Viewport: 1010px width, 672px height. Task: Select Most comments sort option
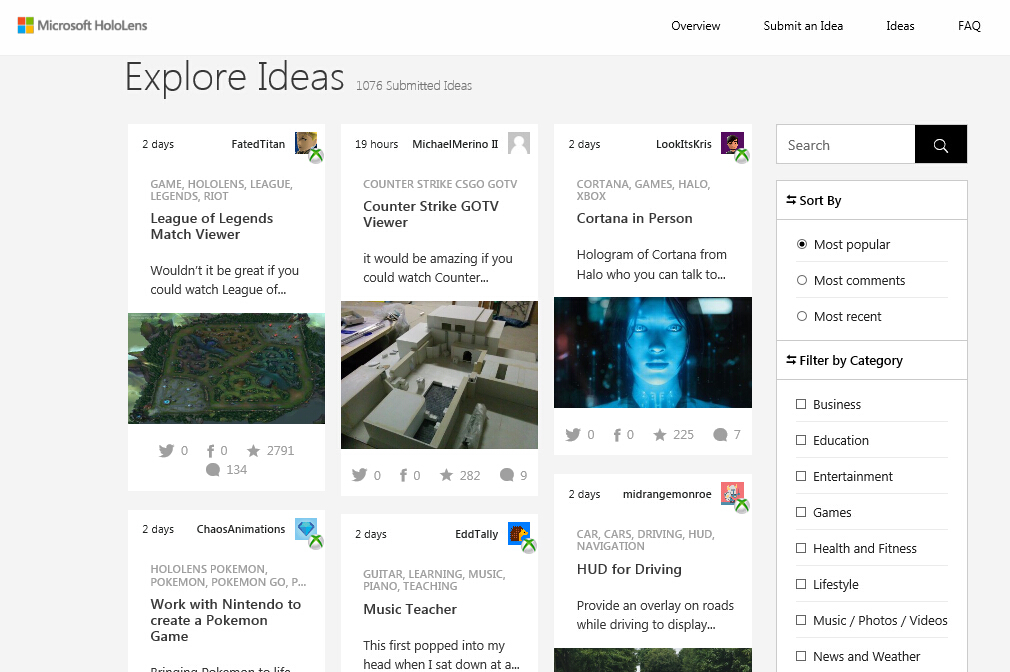(802, 280)
